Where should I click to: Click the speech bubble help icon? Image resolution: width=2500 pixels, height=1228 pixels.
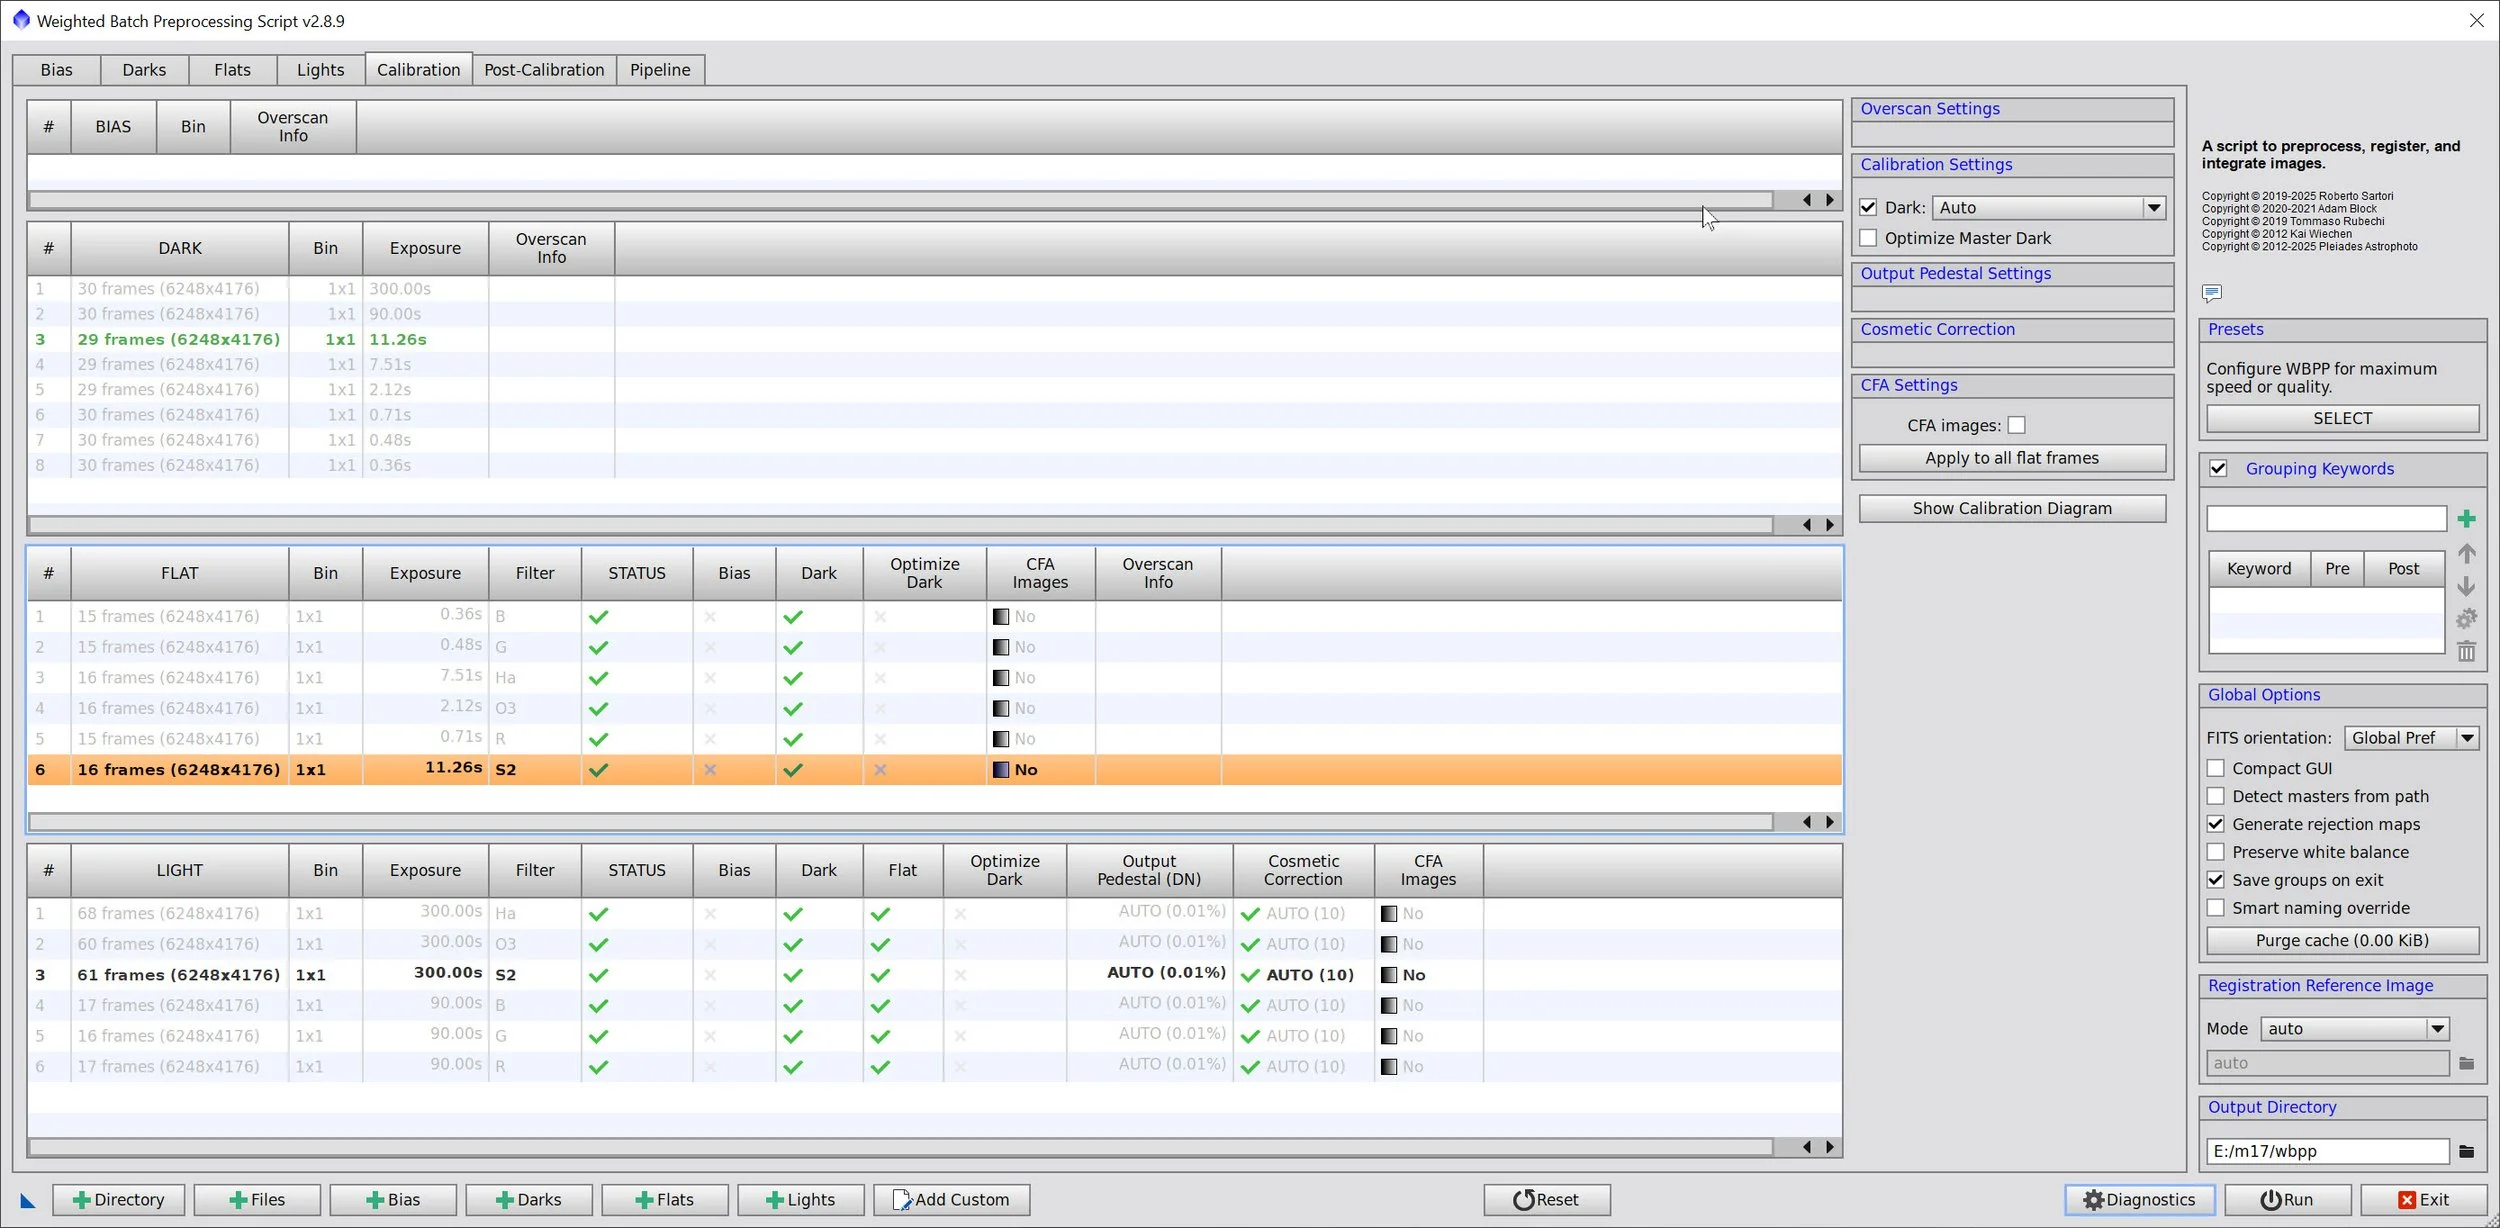pyautogui.click(x=2212, y=293)
